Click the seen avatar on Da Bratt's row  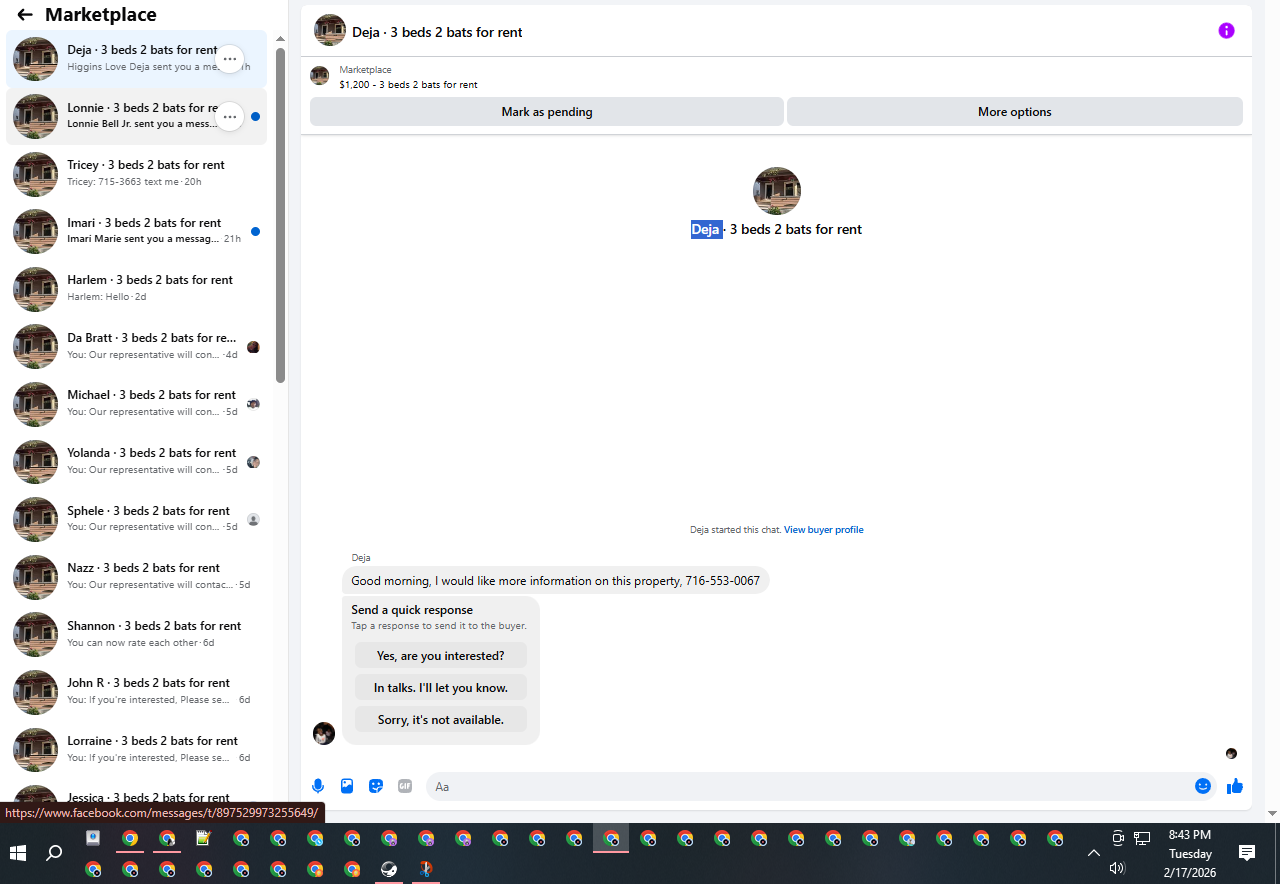(x=253, y=347)
